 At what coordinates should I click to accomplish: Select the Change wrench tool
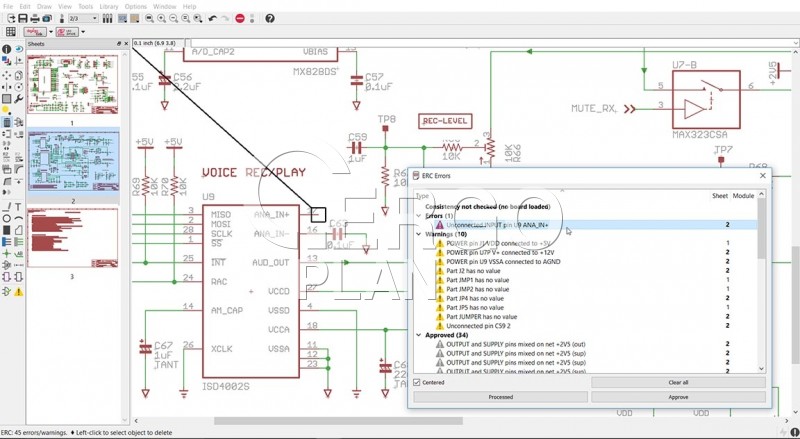coord(19,99)
